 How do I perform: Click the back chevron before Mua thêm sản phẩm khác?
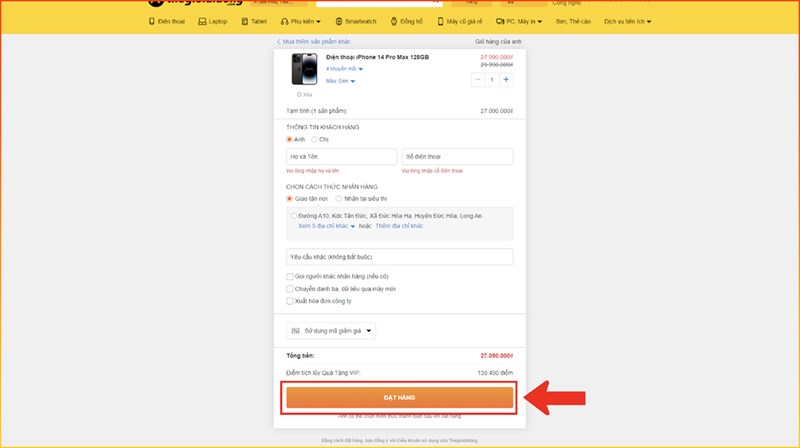click(279, 41)
